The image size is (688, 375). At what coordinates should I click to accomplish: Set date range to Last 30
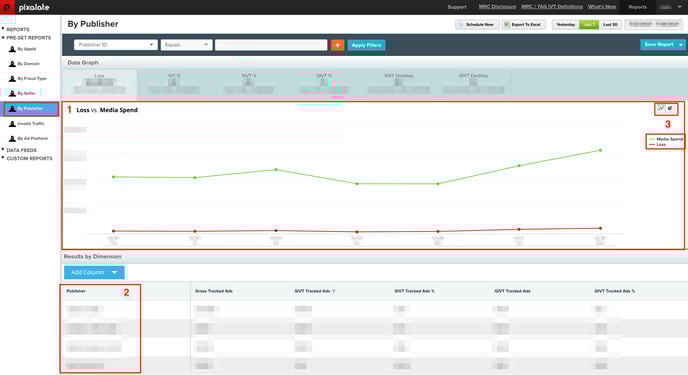coord(610,25)
